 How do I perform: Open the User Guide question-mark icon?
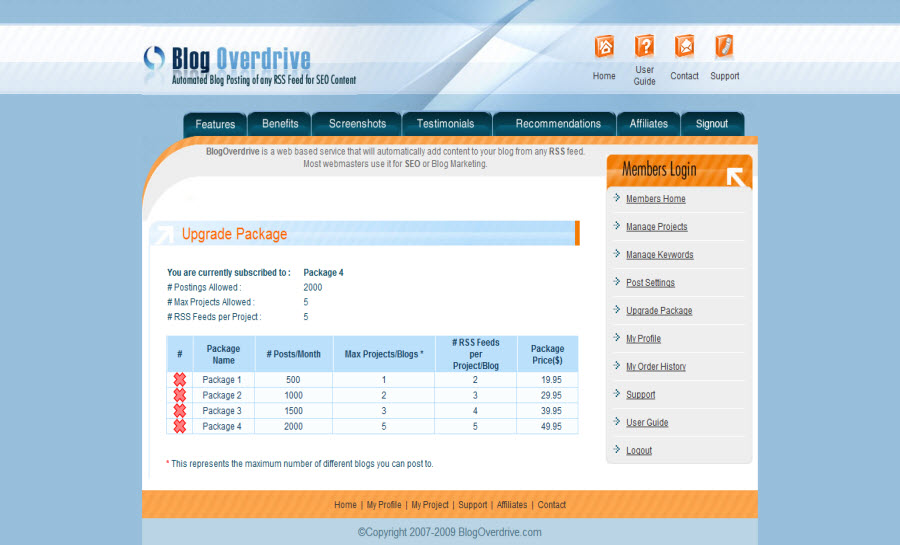[x=645, y=46]
